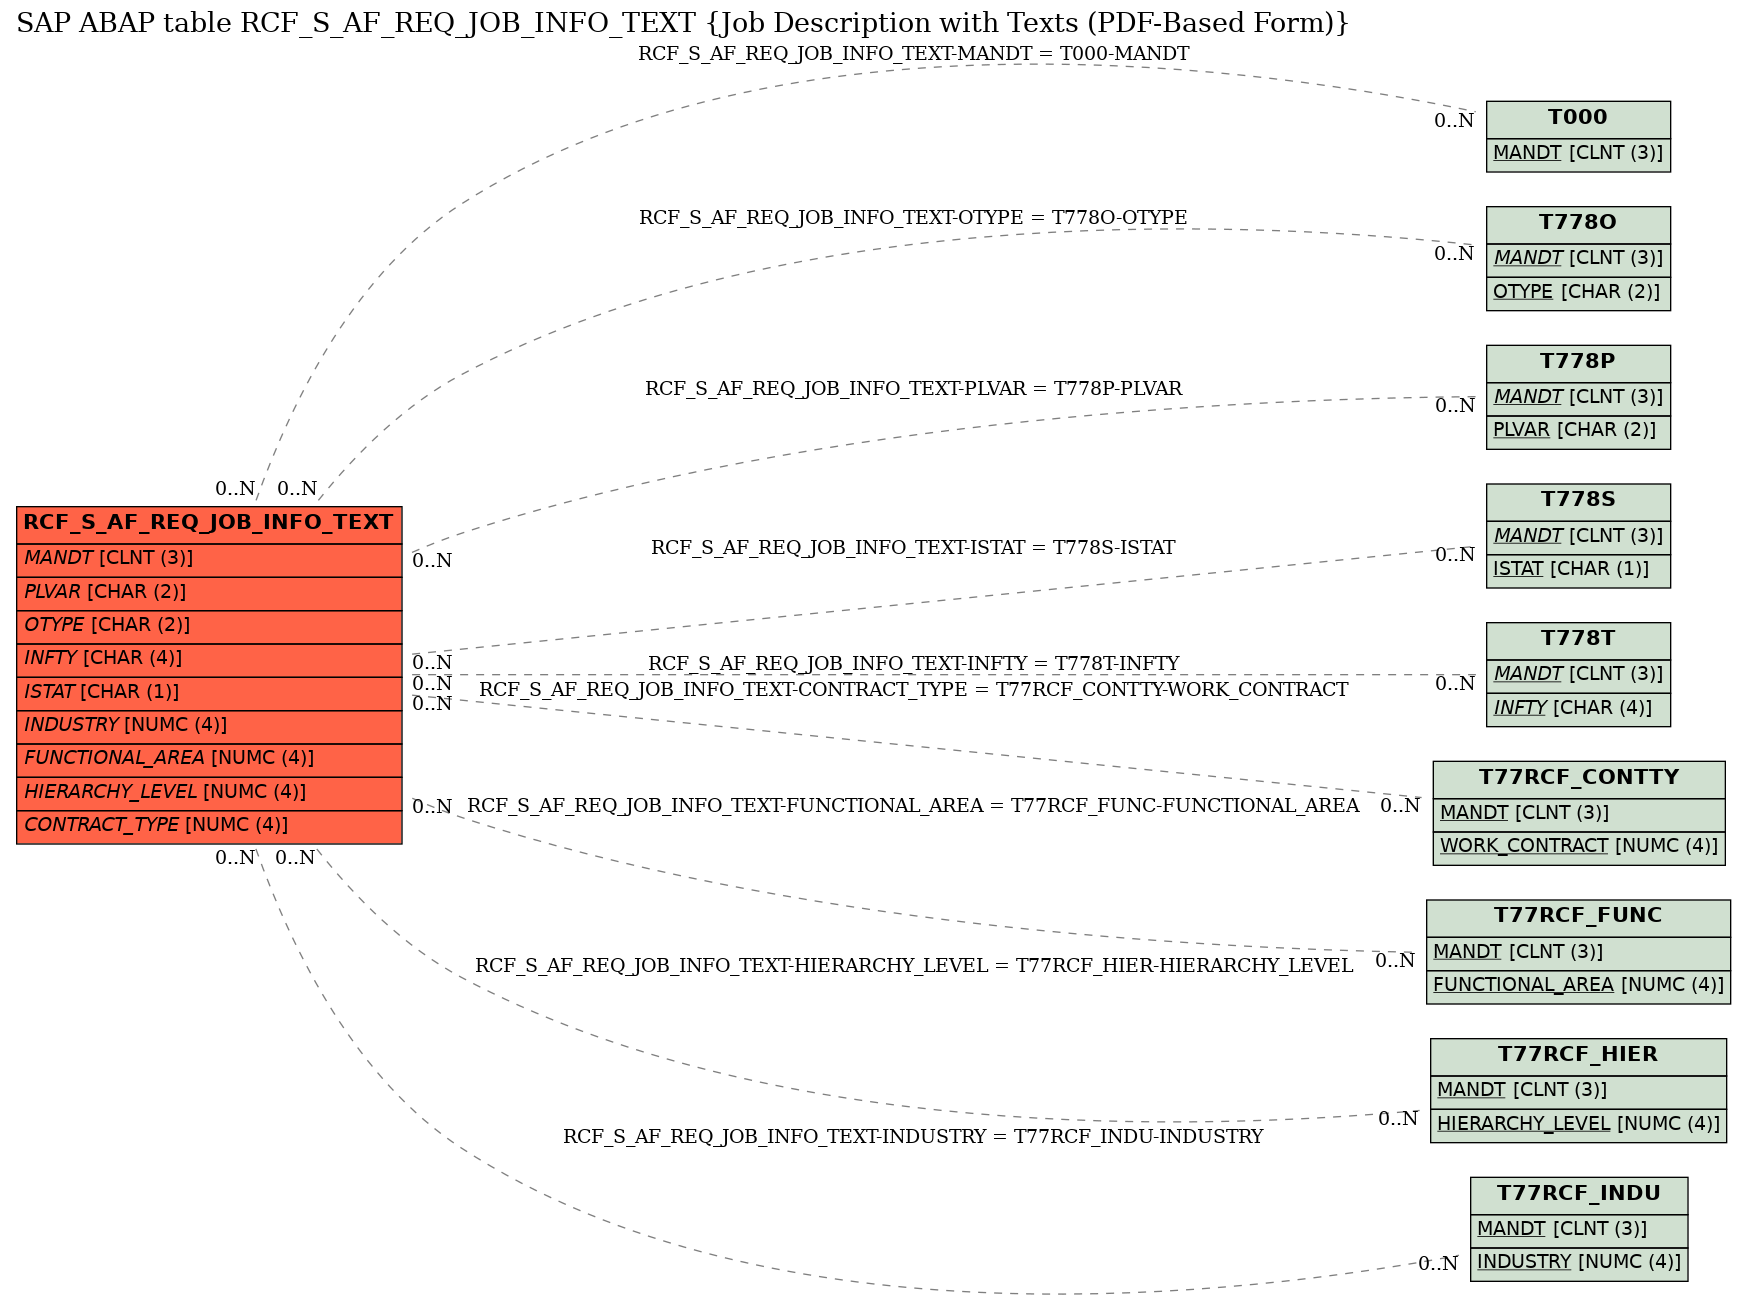Click the MANDT field in table T778P
The width and height of the screenshot is (1747, 1300).
pyautogui.click(x=1578, y=398)
